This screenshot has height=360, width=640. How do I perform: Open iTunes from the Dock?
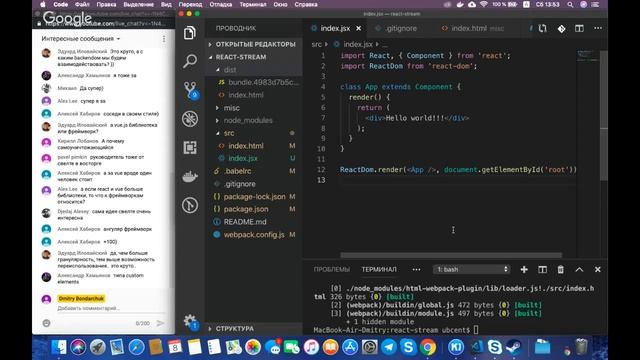311,347
